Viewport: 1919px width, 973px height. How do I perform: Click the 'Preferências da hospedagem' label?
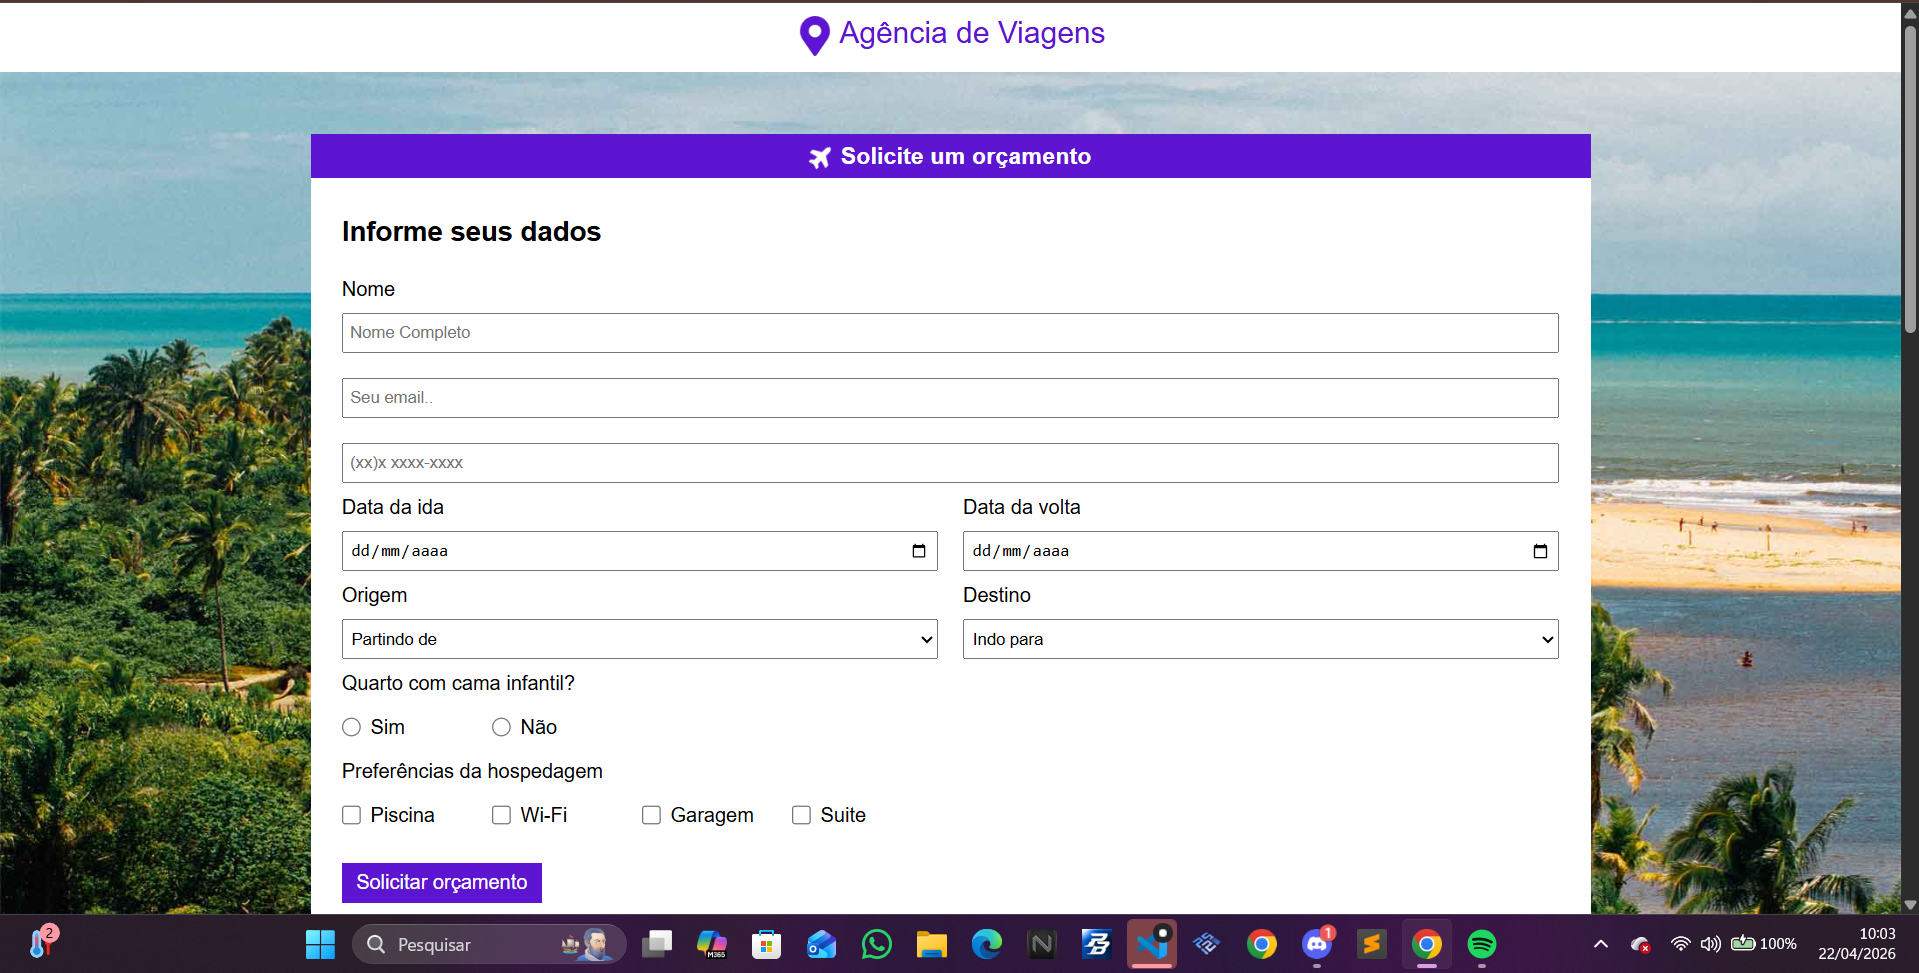(472, 771)
